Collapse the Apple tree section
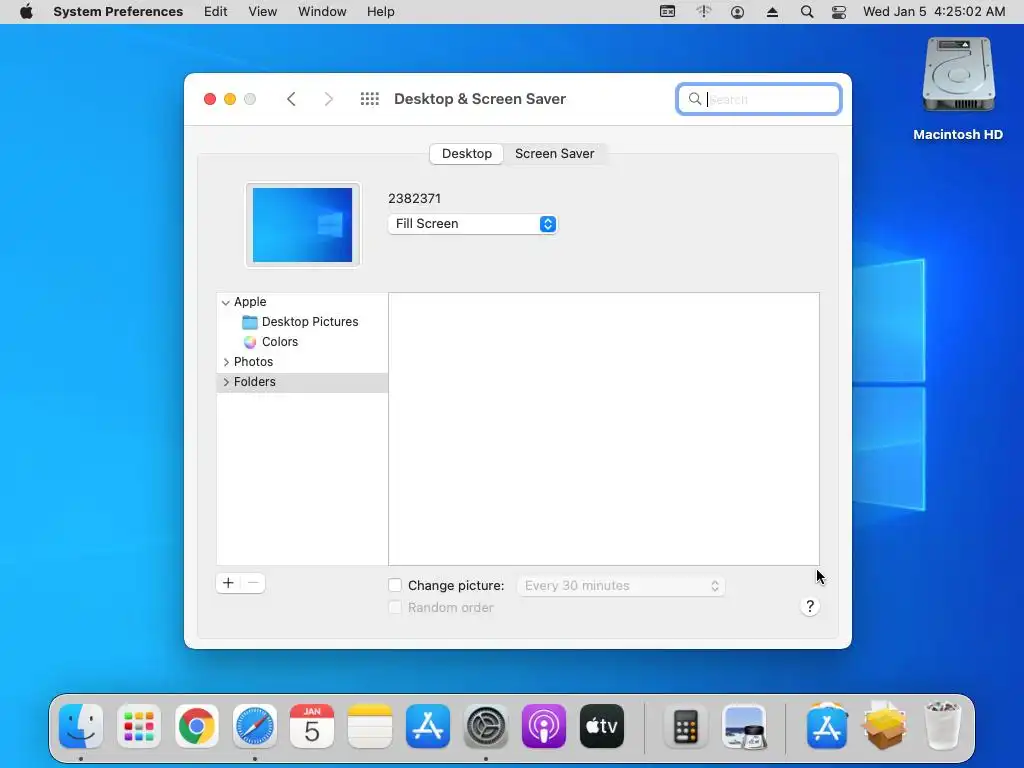The image size is (1024, 768). [x=225, y=302]
